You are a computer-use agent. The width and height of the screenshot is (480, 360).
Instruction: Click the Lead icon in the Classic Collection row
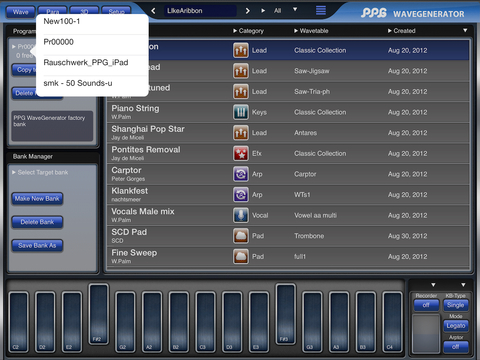click(241, 50)
